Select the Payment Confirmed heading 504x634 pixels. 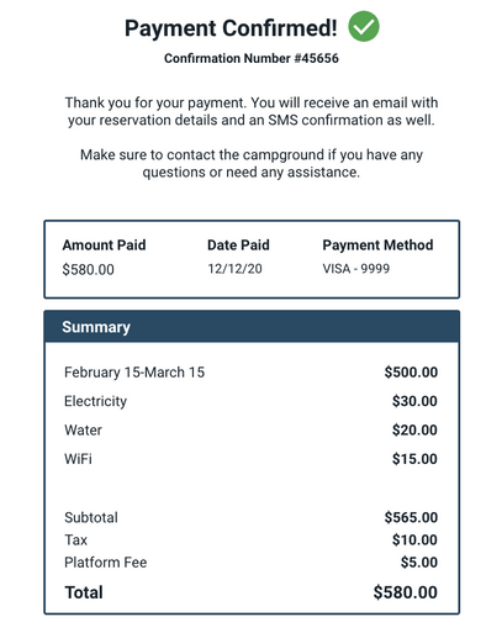[x=231, y=28]
